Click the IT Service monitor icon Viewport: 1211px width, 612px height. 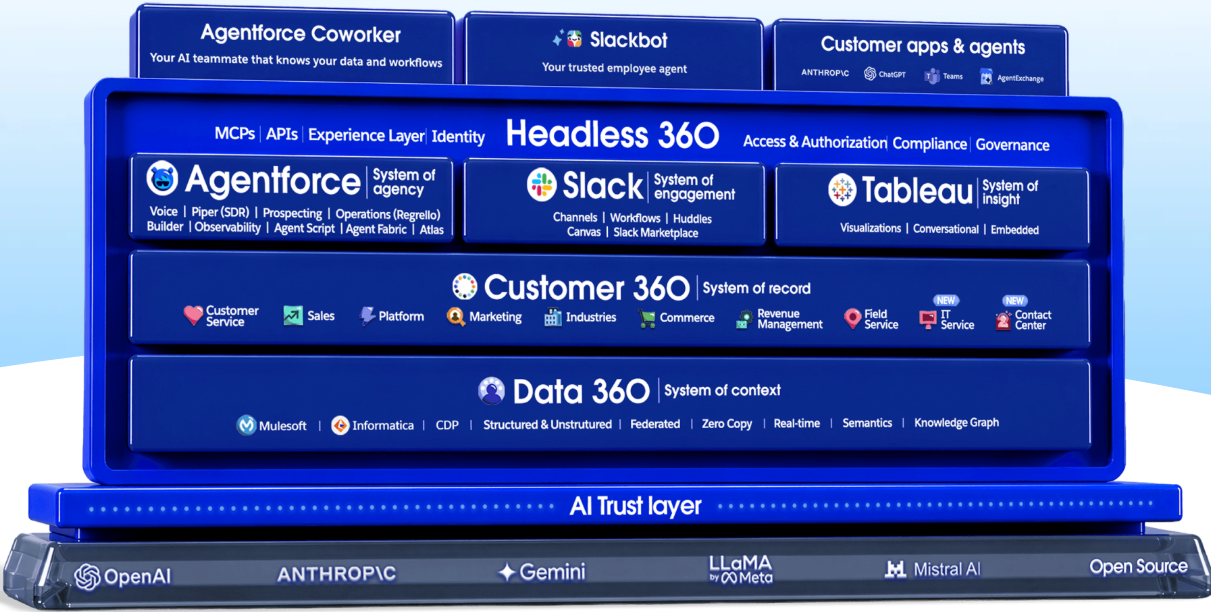click(928, 320)
